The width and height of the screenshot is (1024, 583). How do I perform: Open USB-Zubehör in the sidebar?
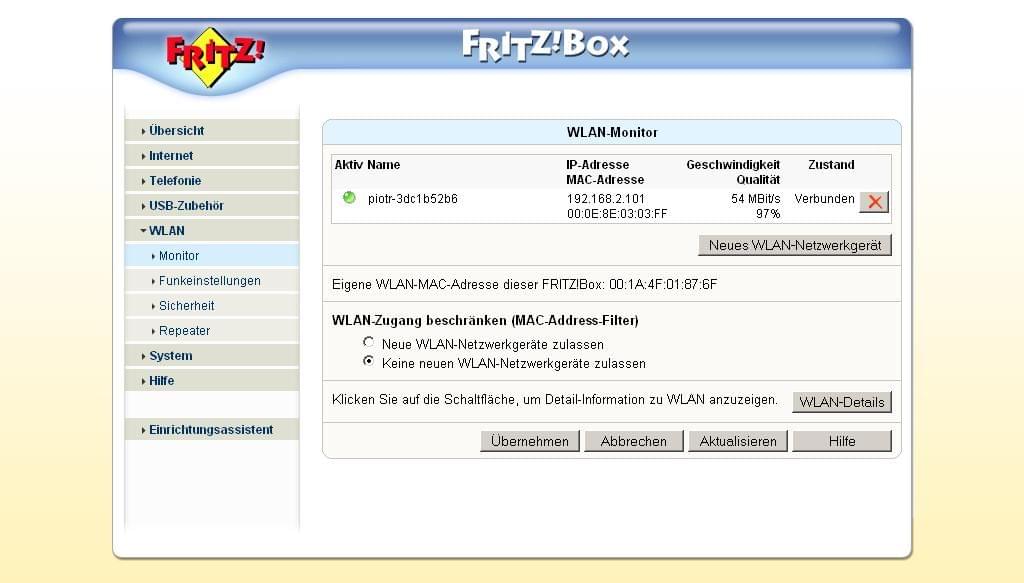point(186,206)
